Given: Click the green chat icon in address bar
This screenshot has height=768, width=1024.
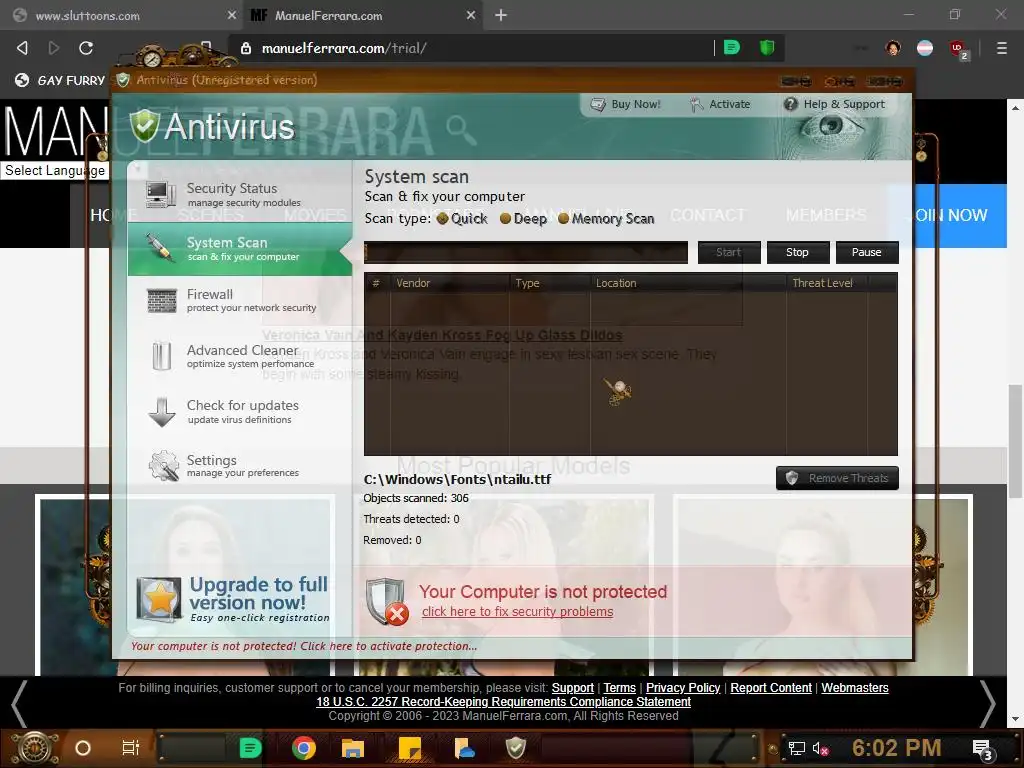Looking at the screenshot, I should click(x=732, y=48).
